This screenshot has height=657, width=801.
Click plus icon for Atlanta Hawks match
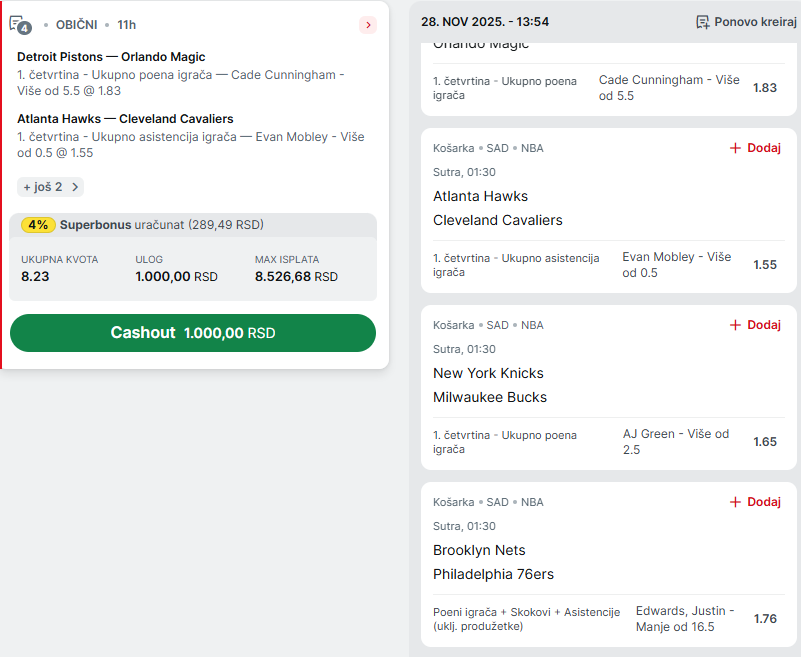[735, 148]
